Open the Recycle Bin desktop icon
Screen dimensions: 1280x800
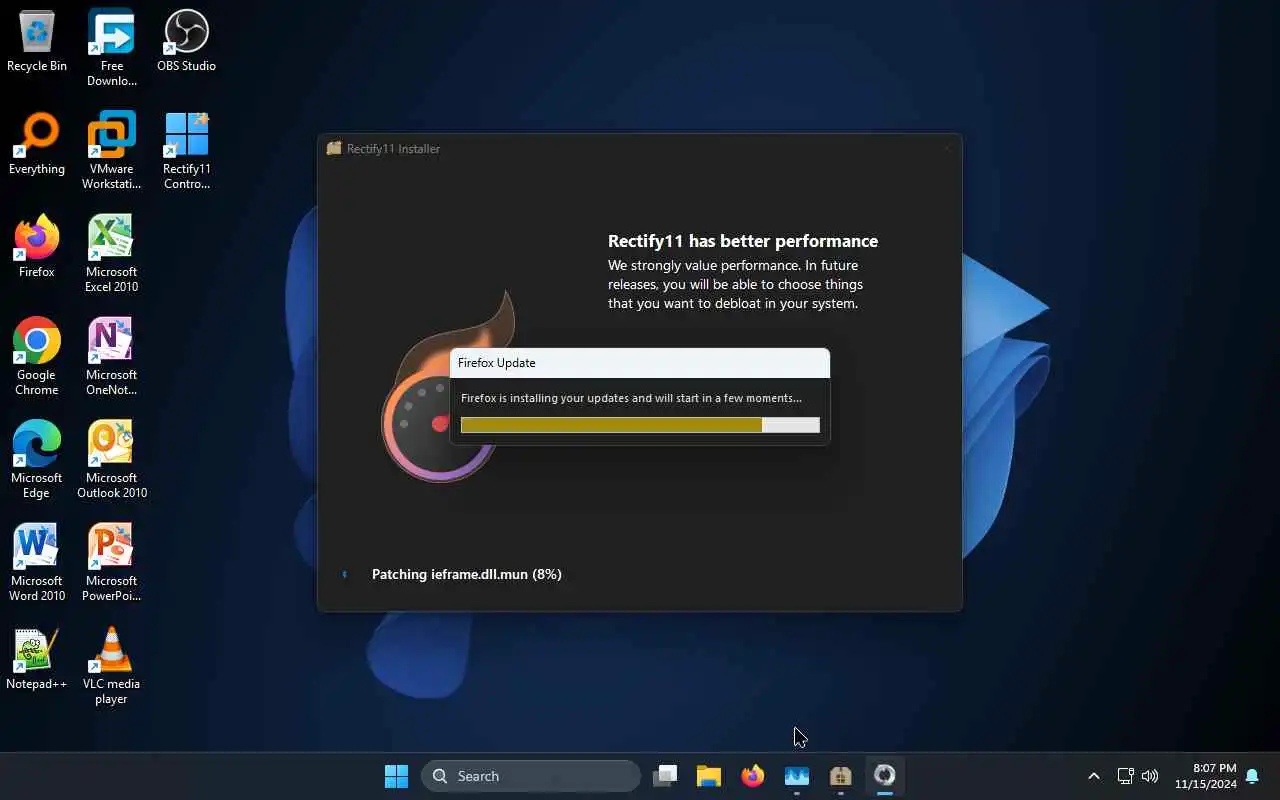(37, 41)
